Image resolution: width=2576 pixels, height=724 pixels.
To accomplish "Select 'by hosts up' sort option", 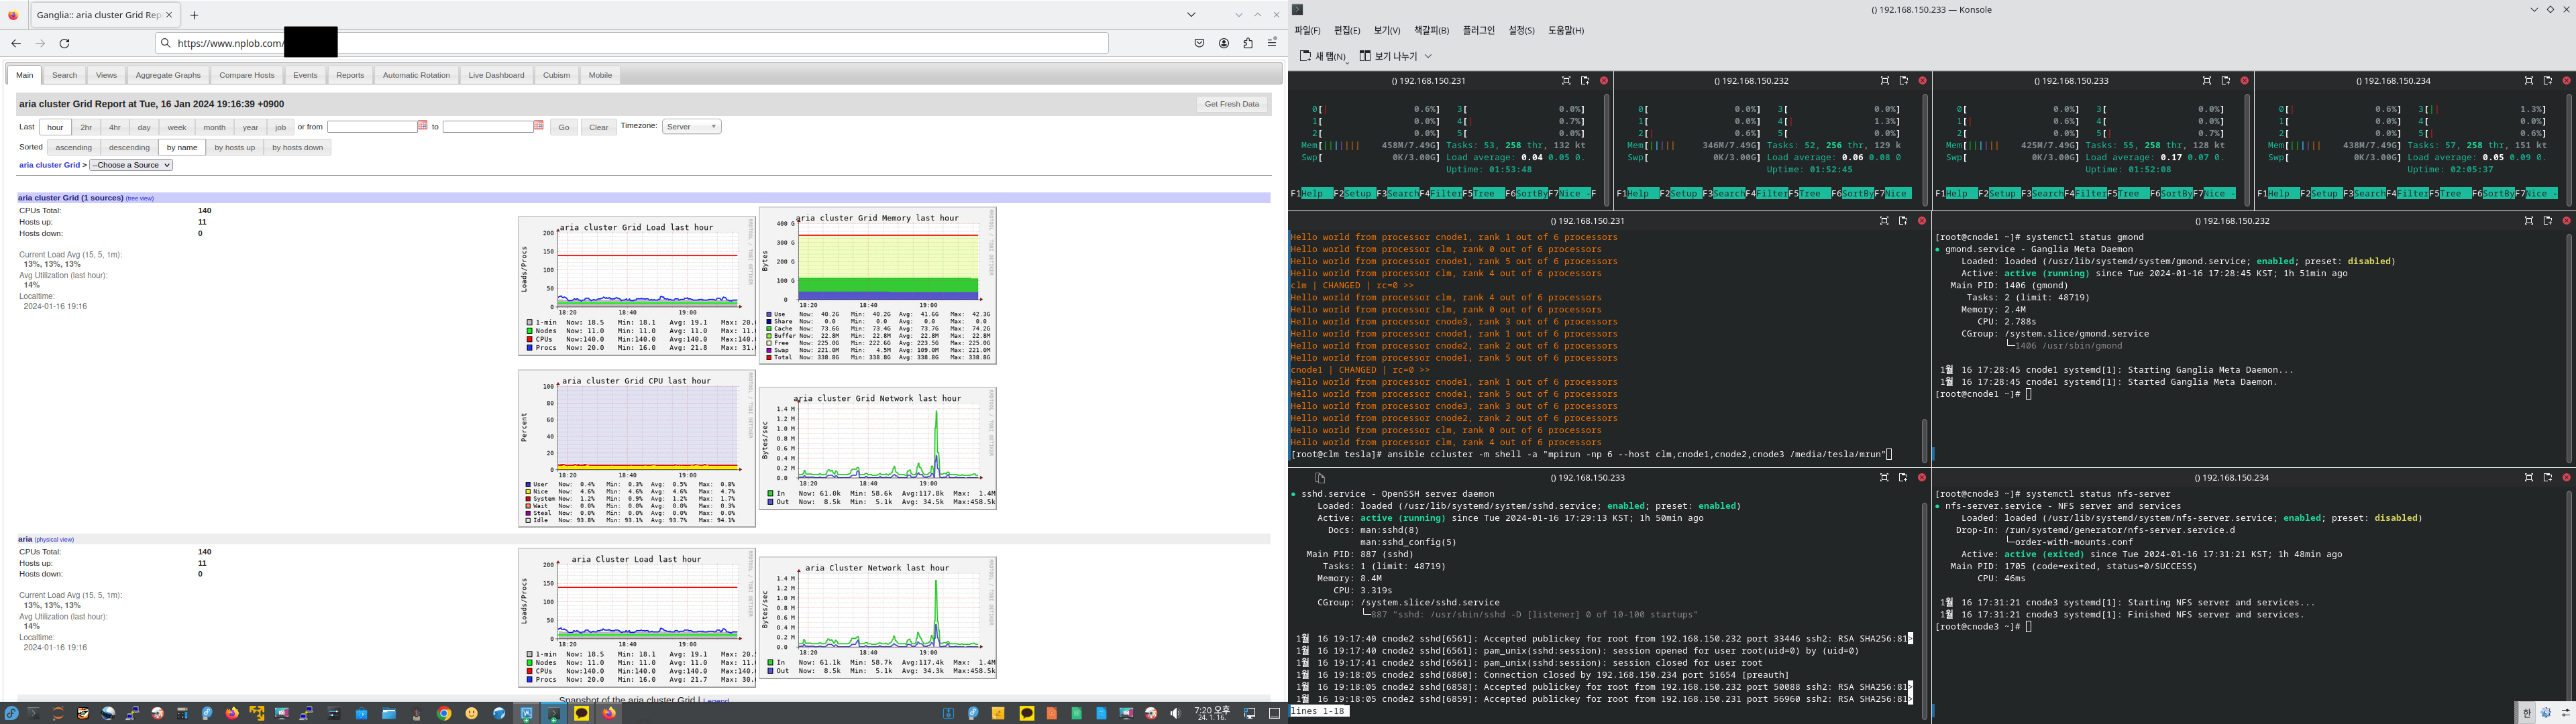I will coord(234,147).
